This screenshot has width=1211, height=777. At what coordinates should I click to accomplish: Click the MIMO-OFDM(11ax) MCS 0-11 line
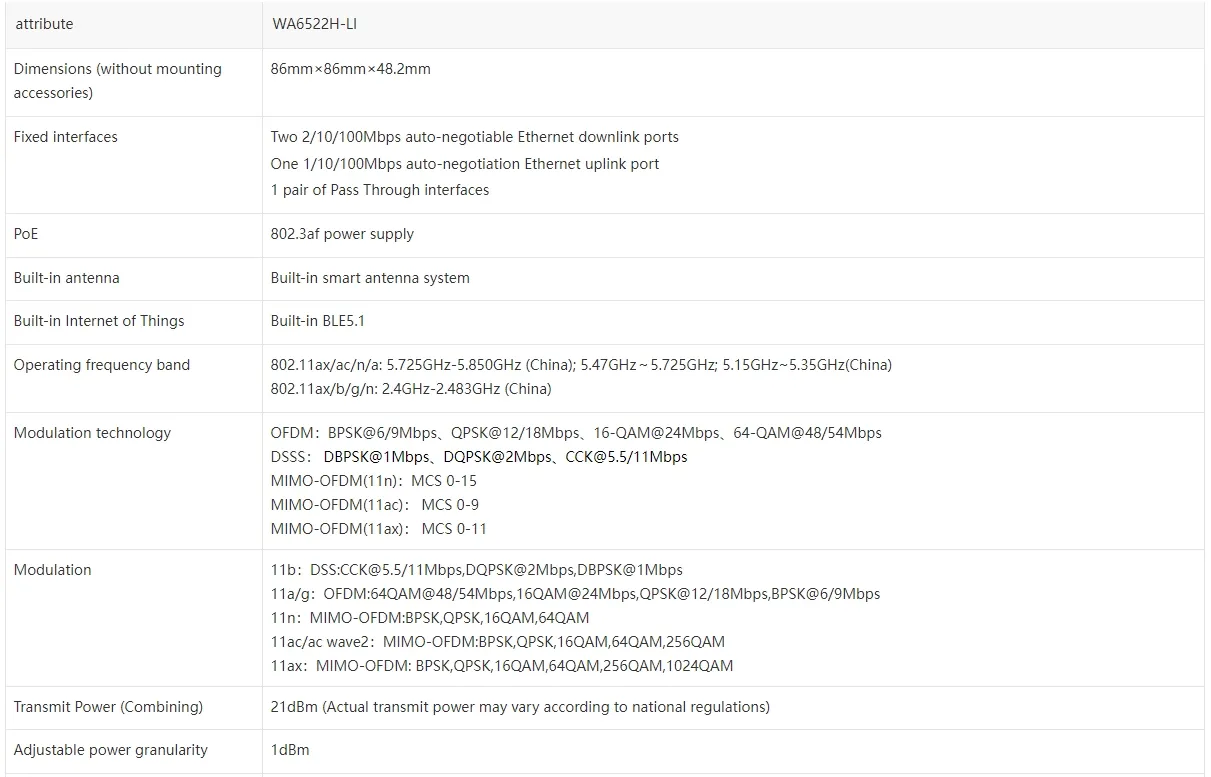379,529
